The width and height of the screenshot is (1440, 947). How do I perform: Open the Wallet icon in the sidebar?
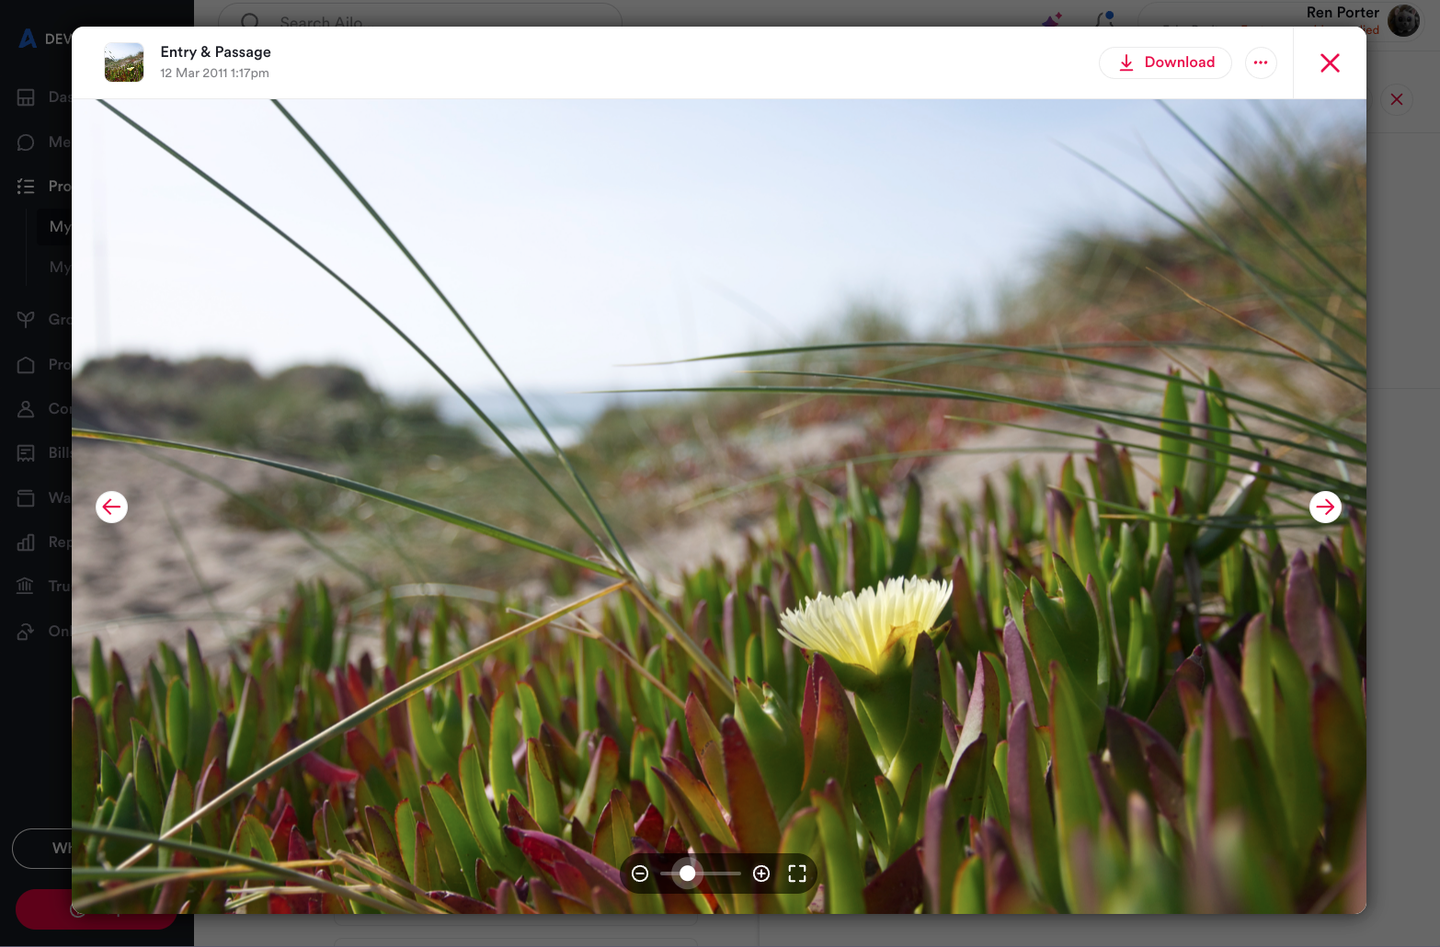tap(26, 497)
